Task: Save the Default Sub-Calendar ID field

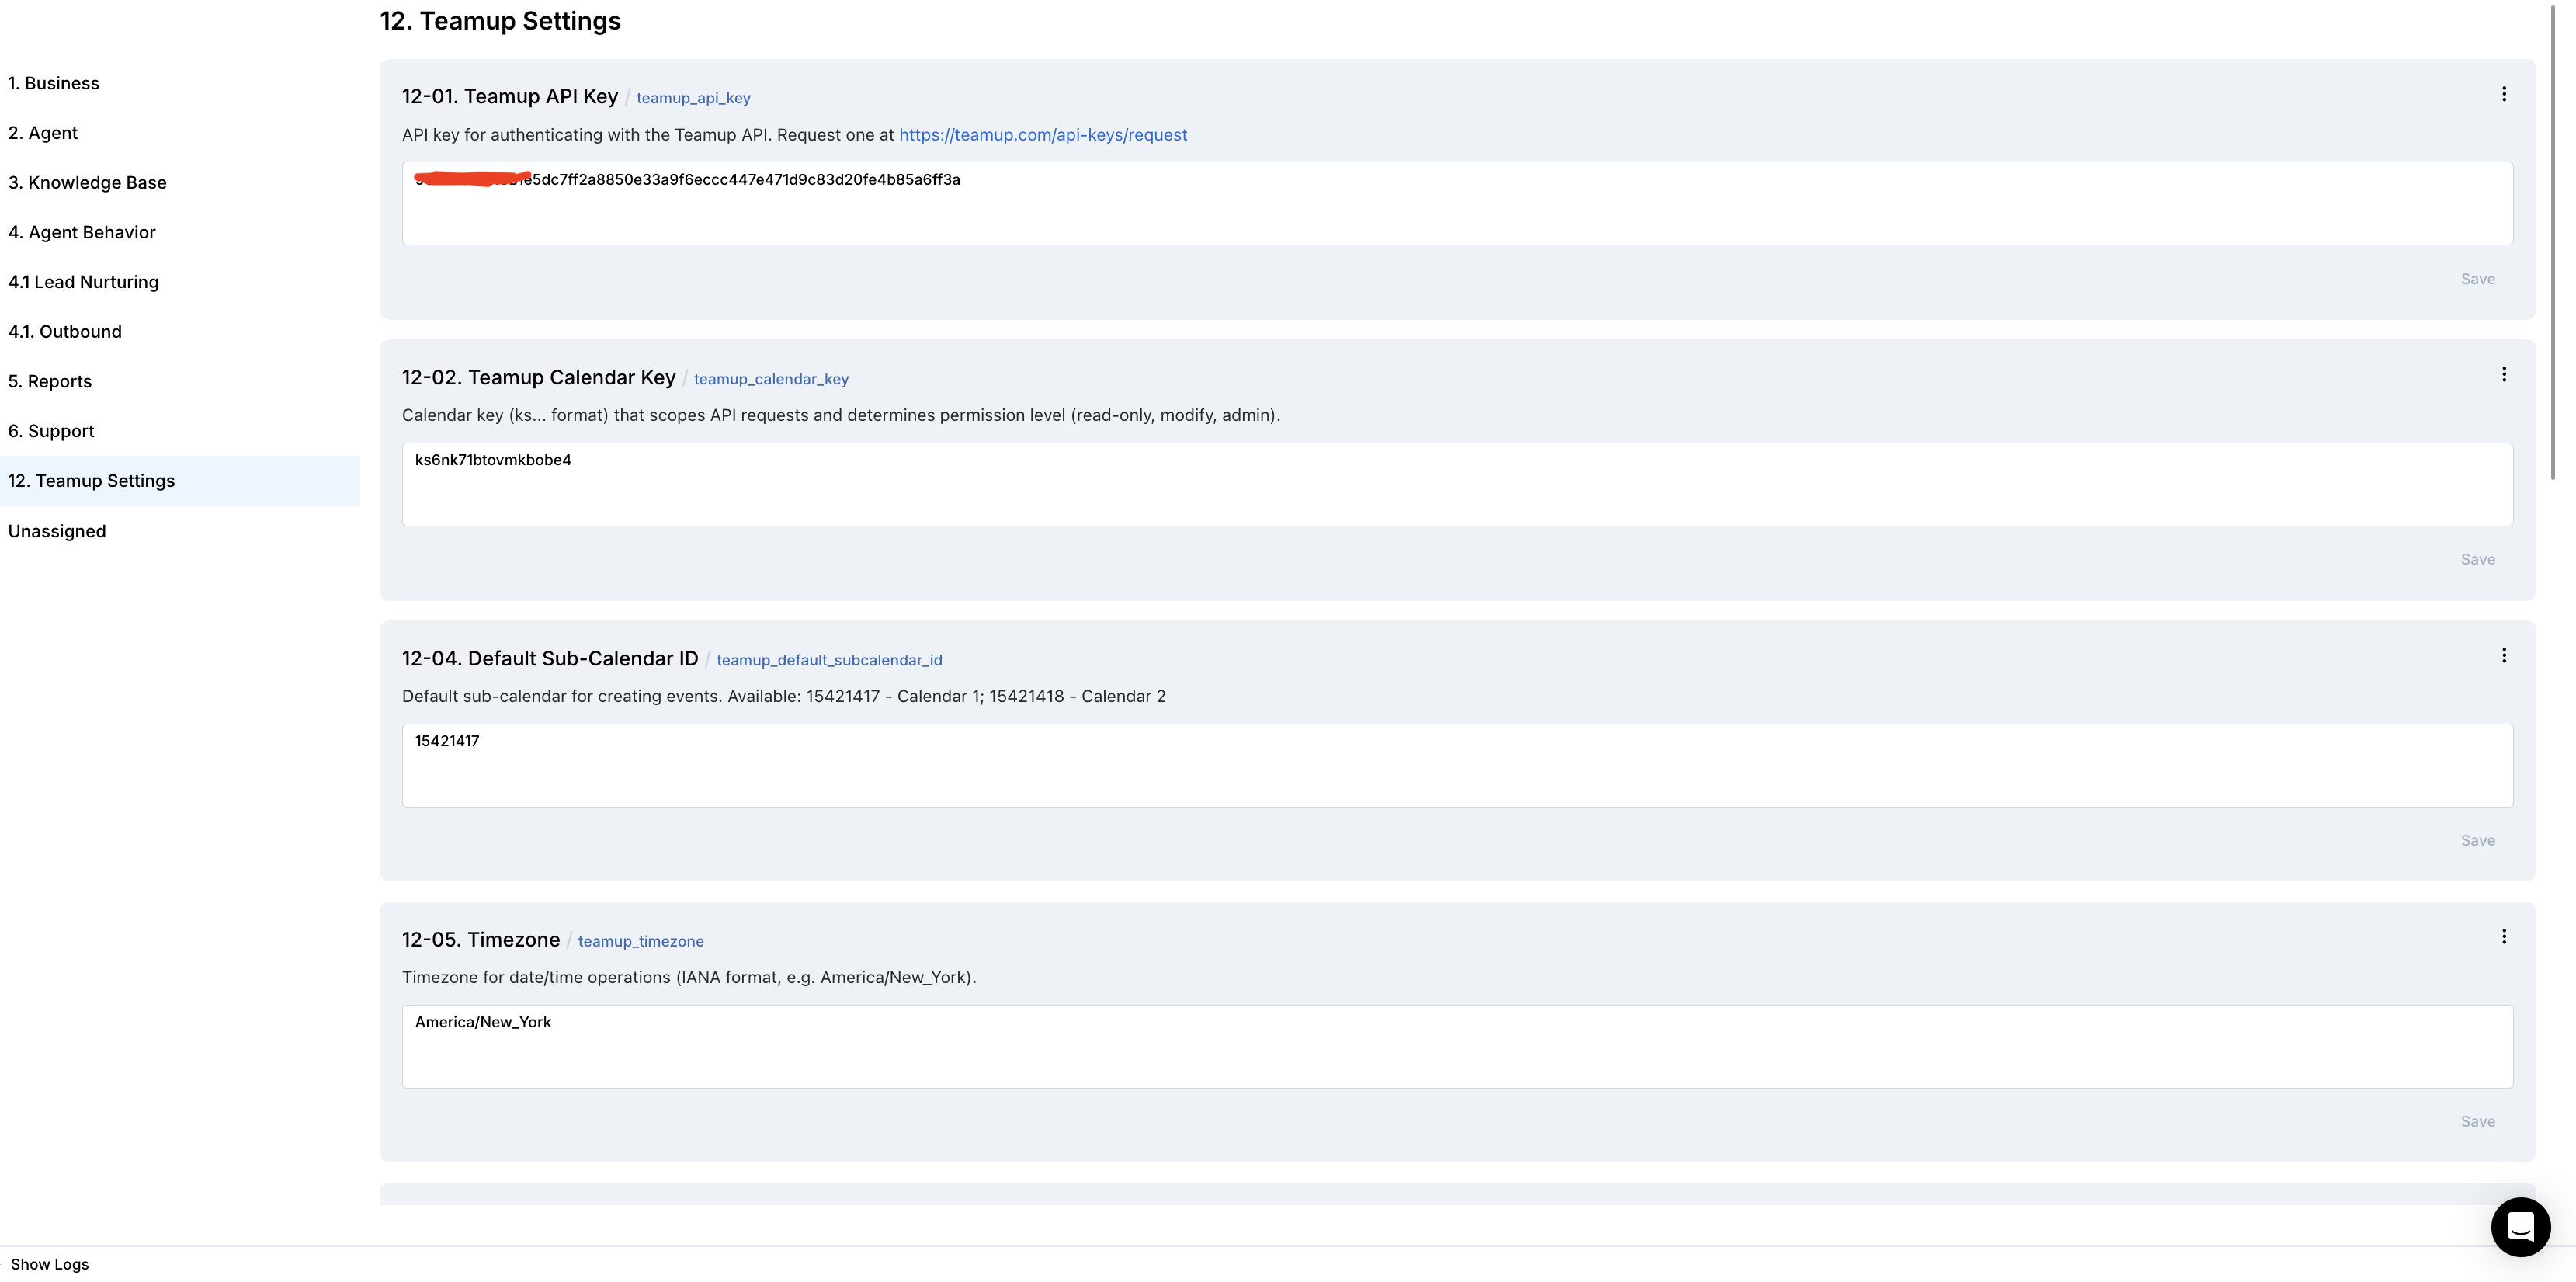Action: point(2477,841)
